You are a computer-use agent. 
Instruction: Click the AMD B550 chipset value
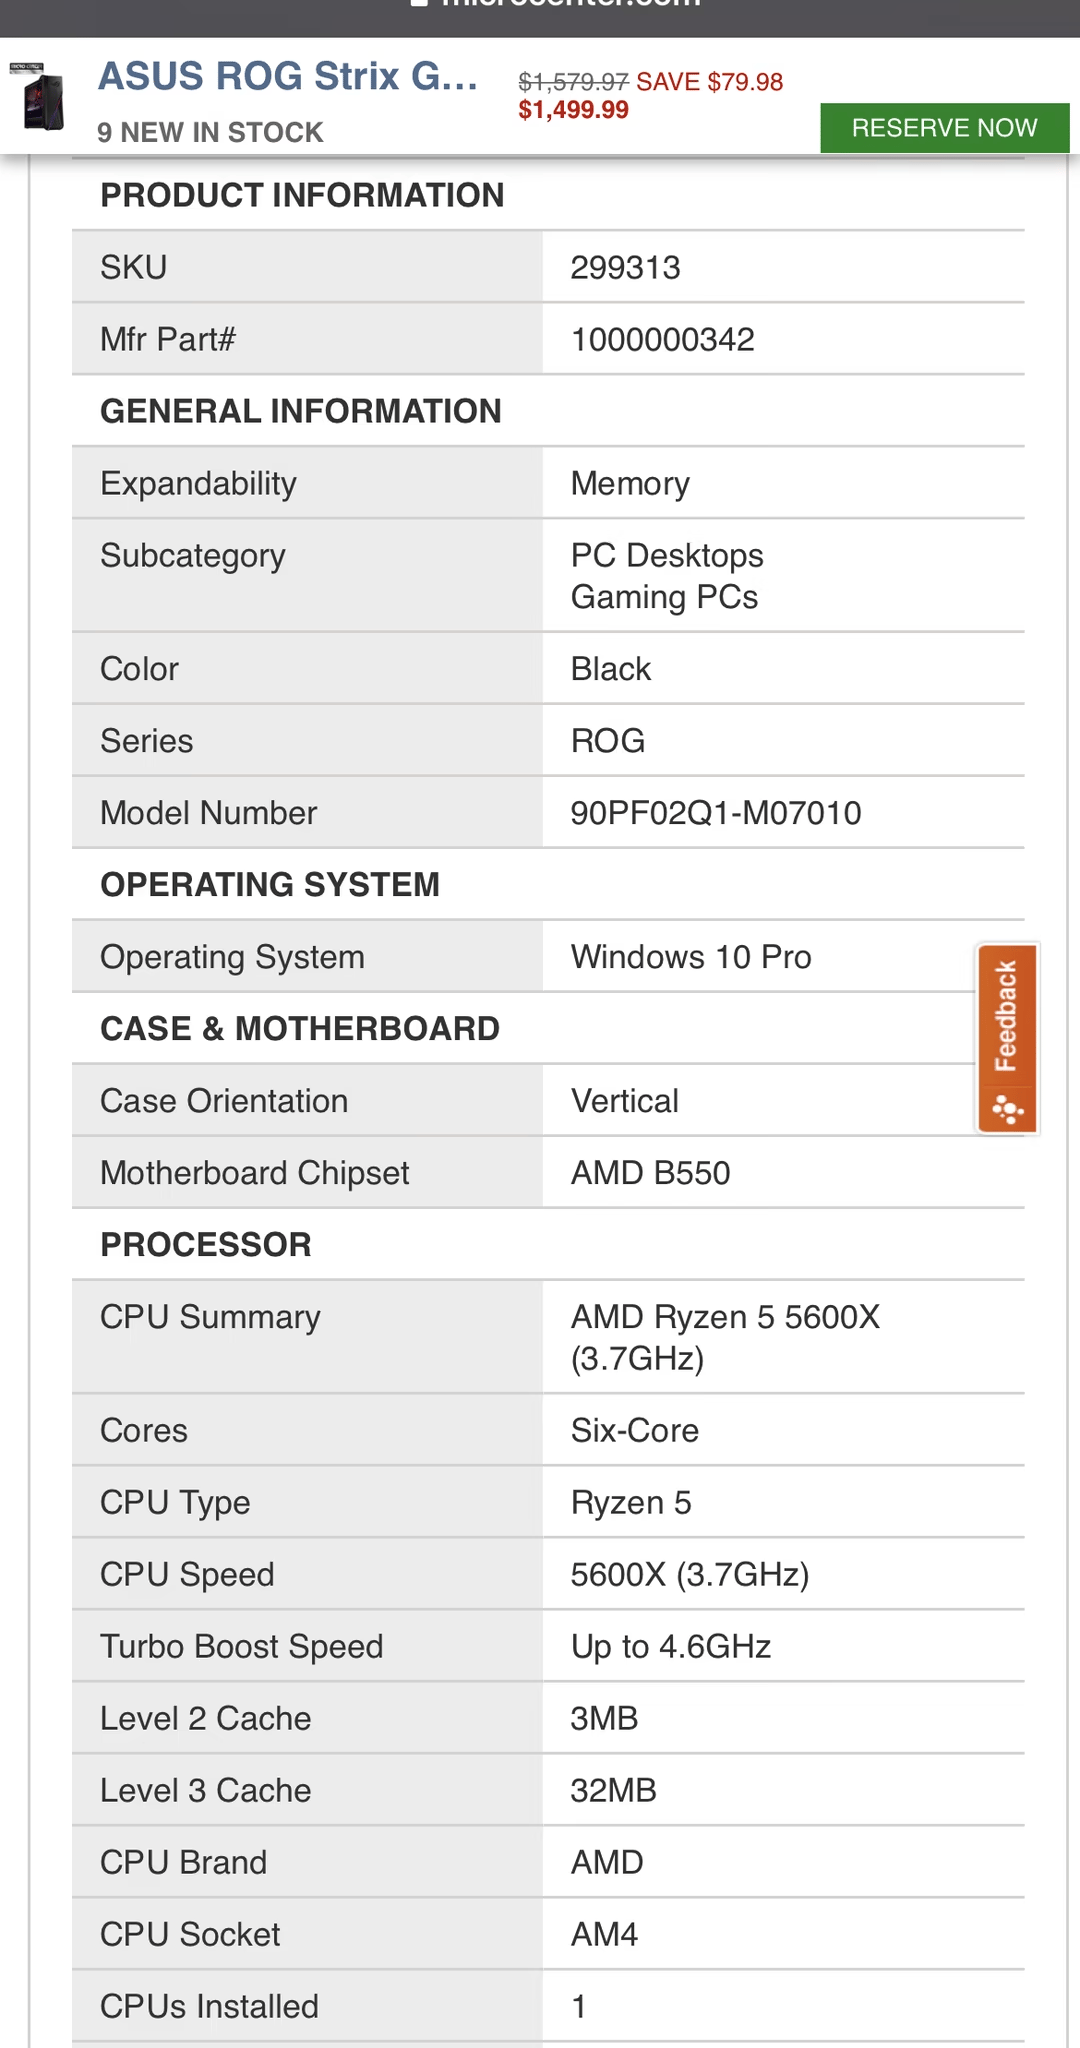(x=650, y=1173)
